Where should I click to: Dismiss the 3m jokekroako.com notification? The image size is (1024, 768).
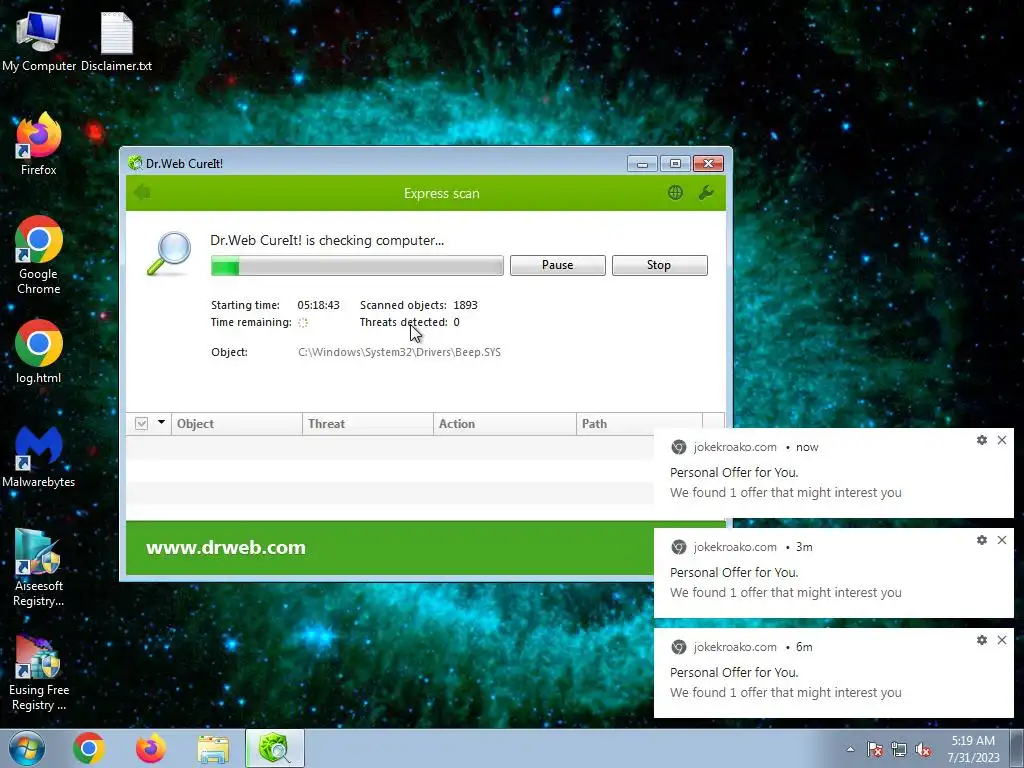(1002, 540)
